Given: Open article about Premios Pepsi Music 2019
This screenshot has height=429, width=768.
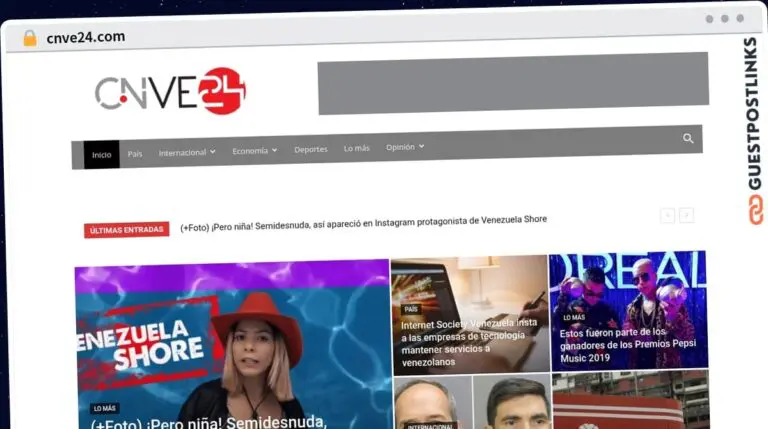Looking at the screenshot, I should pos(627,345).
